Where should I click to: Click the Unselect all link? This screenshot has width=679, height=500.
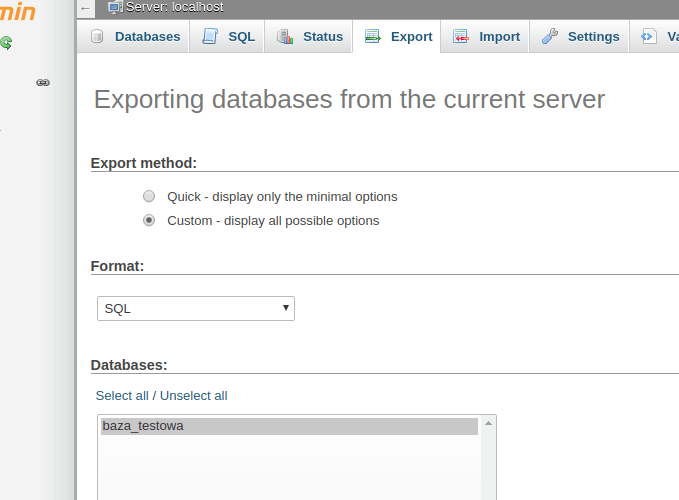pyautogui.click(x=194, y=396)
